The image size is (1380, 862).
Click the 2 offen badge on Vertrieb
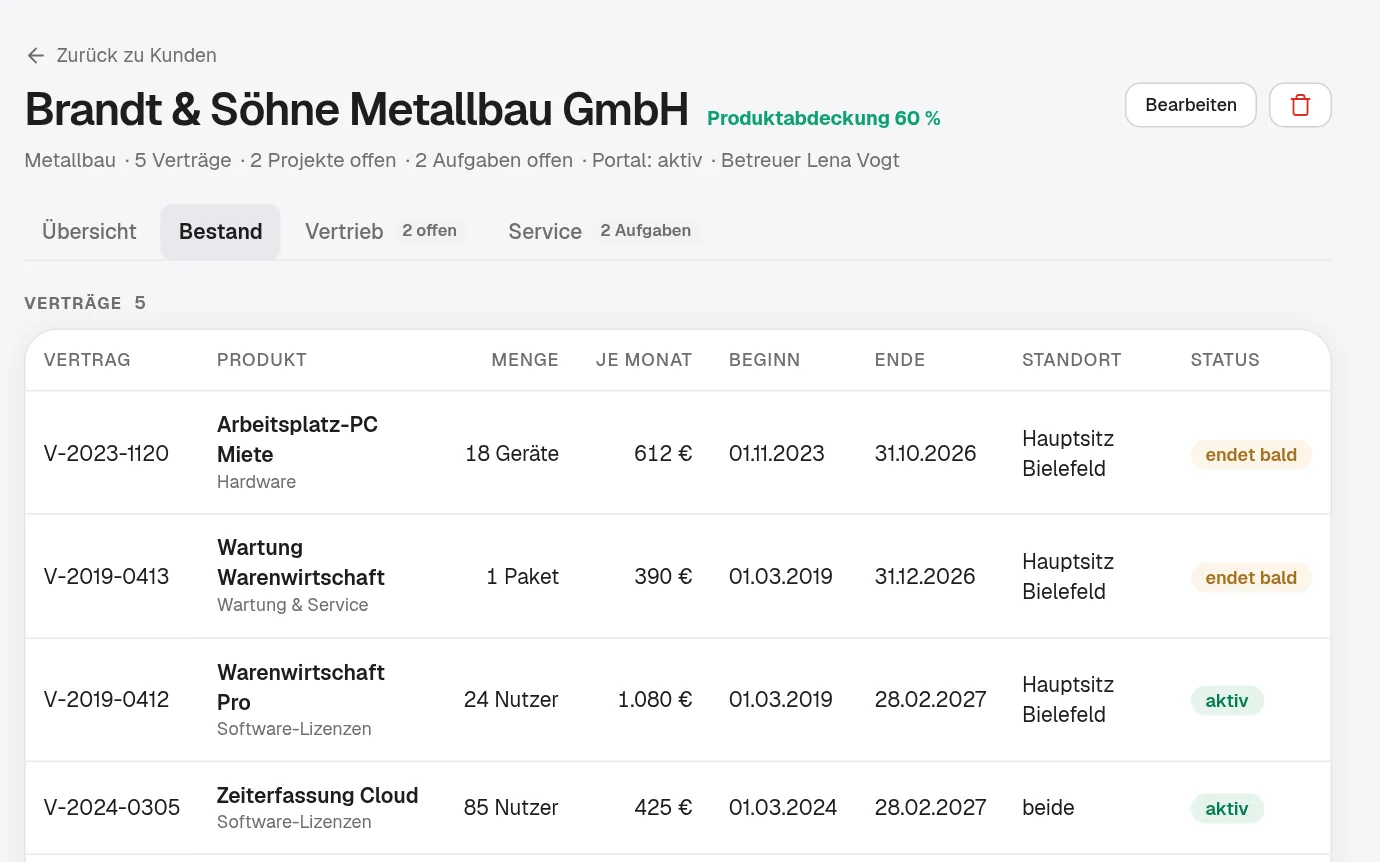[x=430, y=231]
